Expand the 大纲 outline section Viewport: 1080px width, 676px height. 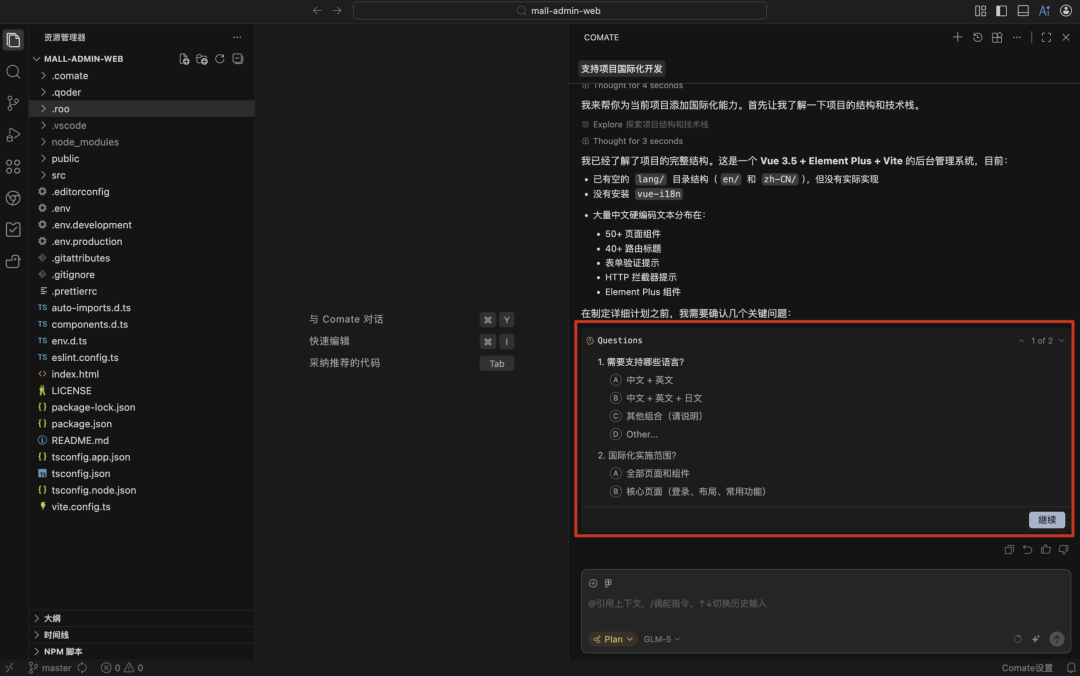point(141,618)
